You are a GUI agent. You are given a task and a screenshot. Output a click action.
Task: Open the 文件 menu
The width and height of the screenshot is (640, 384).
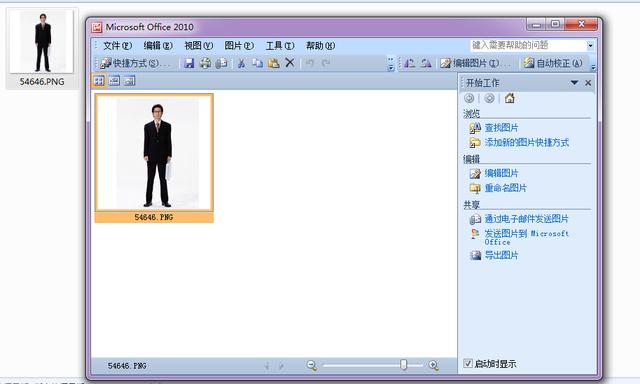(x=117, y=46)
